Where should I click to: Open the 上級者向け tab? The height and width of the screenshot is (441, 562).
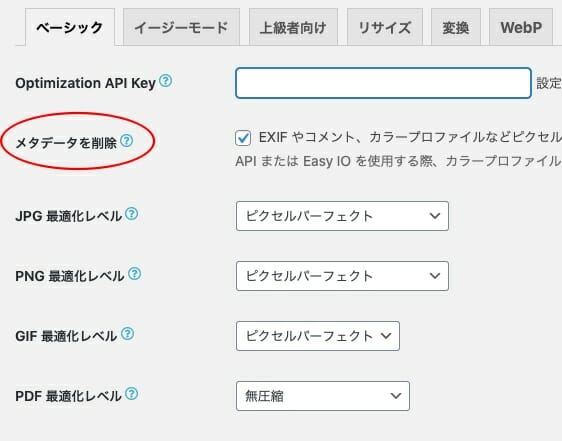click(293, 27)
